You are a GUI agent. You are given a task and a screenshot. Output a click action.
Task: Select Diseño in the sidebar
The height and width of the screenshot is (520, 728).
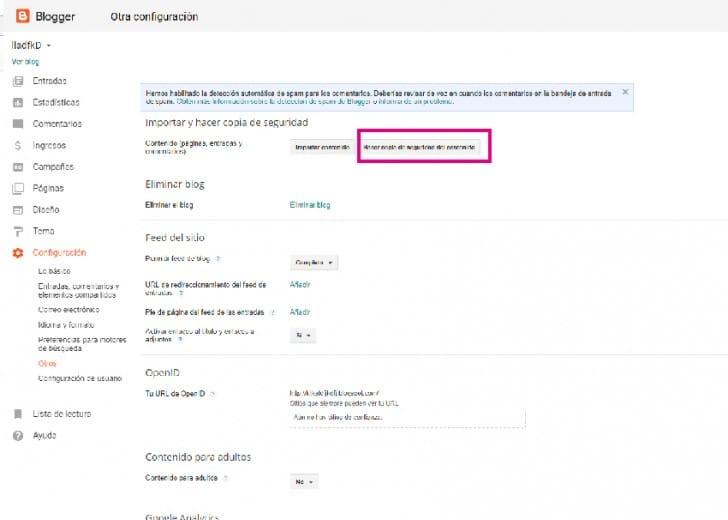click(46, 209)
